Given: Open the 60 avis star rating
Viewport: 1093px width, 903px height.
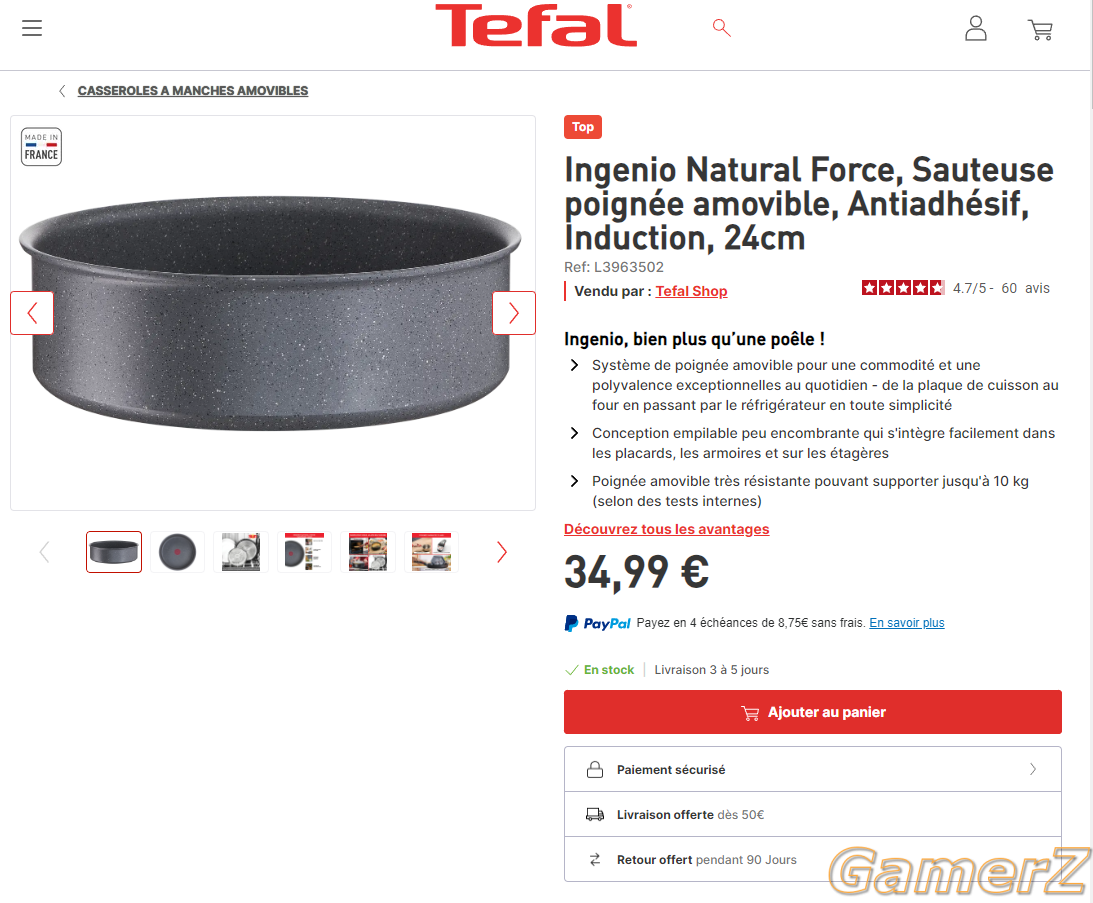Looking at the screenshot, I should (x=956, y=288).
